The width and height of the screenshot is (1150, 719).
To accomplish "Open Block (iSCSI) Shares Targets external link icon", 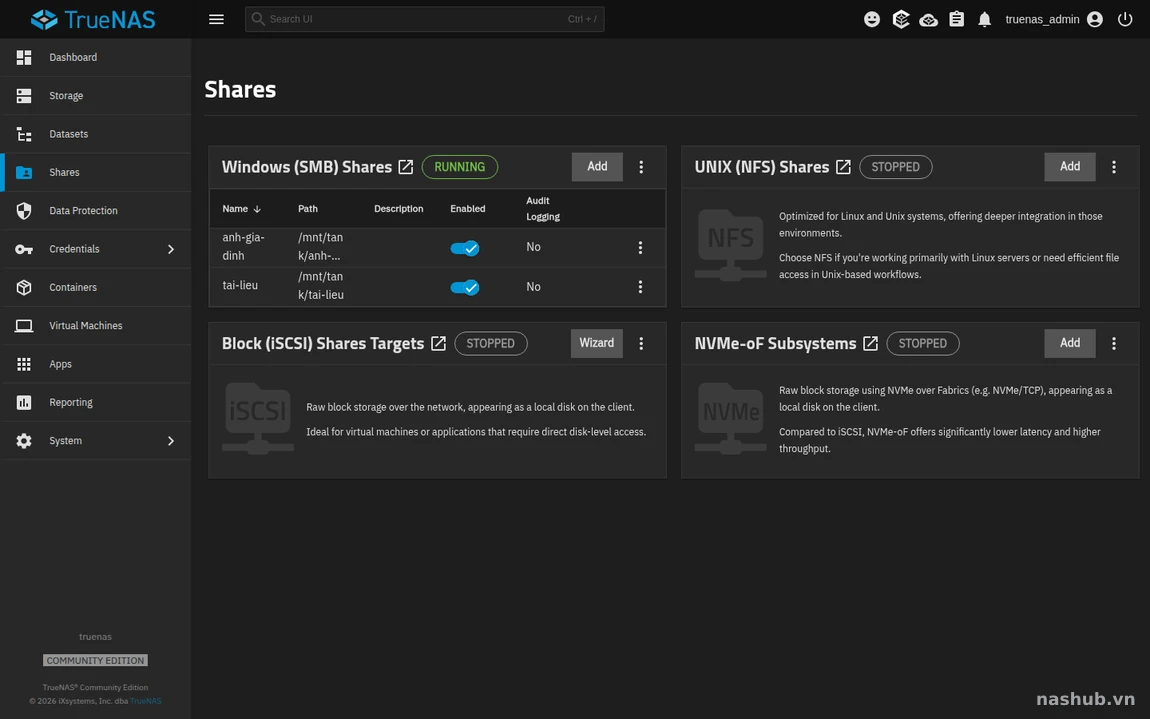I will point(439,343).
